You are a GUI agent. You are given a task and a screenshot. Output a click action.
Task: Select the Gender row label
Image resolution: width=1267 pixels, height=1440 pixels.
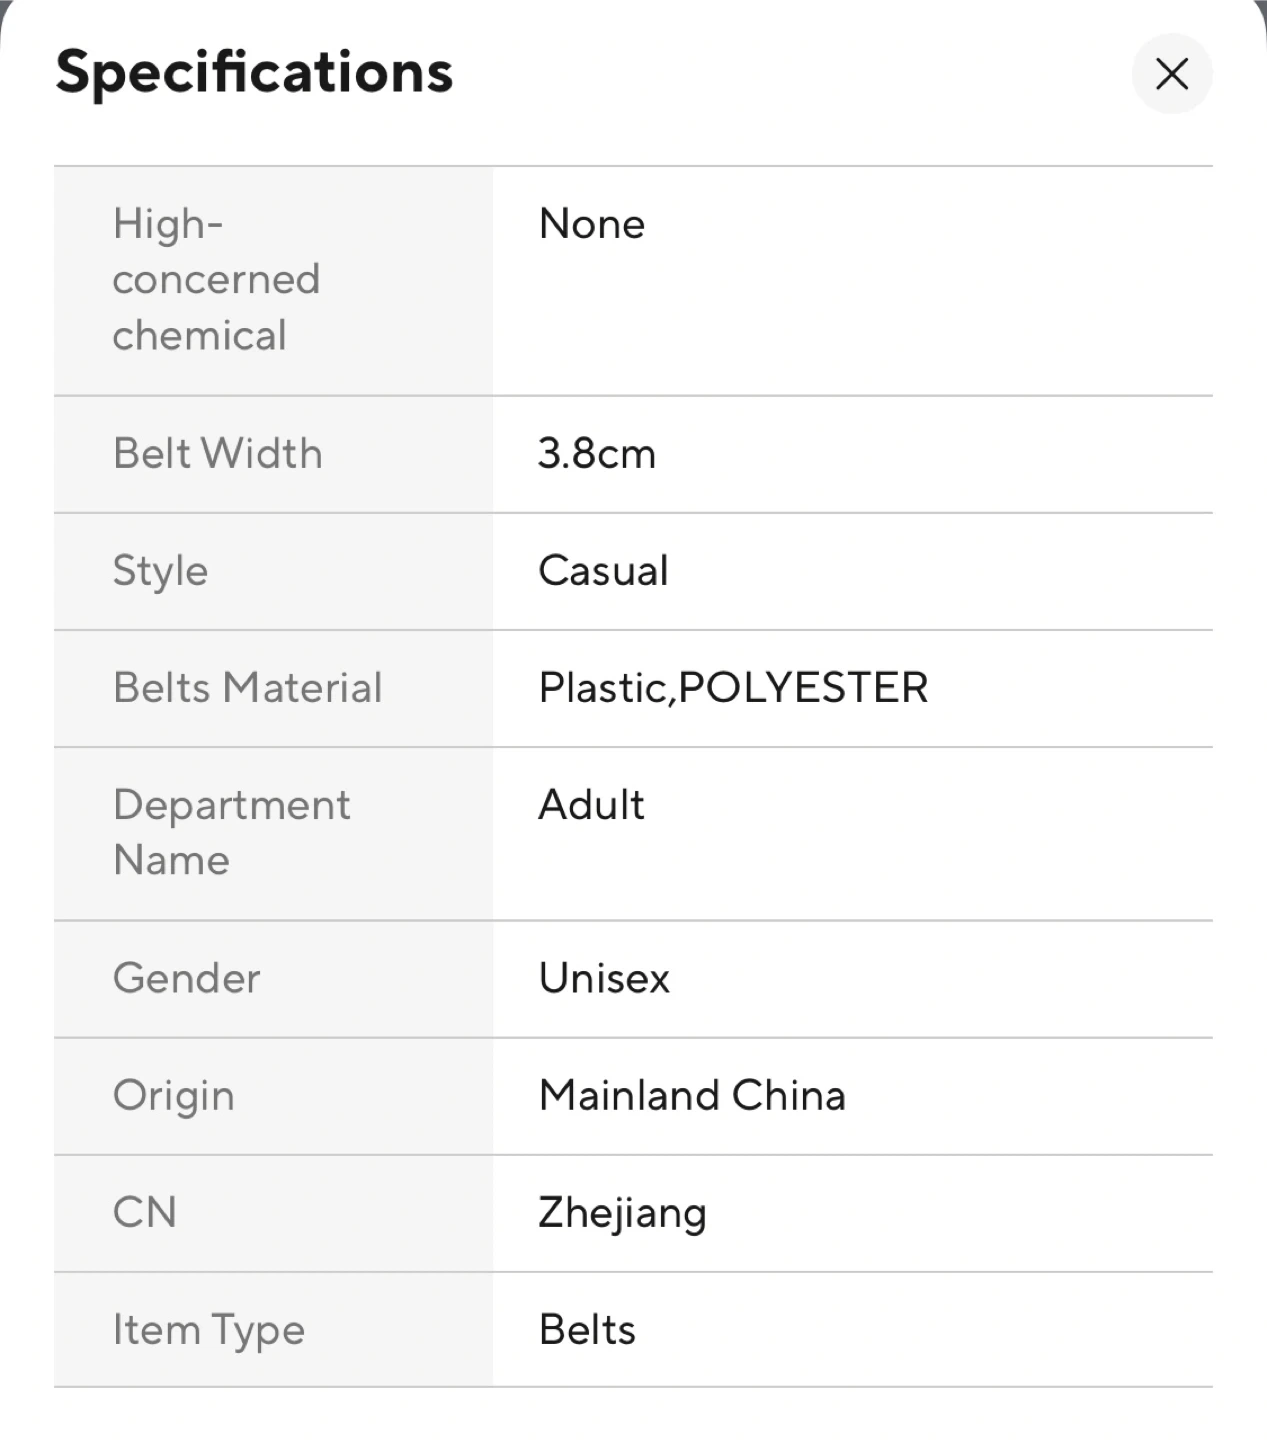click(186, 978)
